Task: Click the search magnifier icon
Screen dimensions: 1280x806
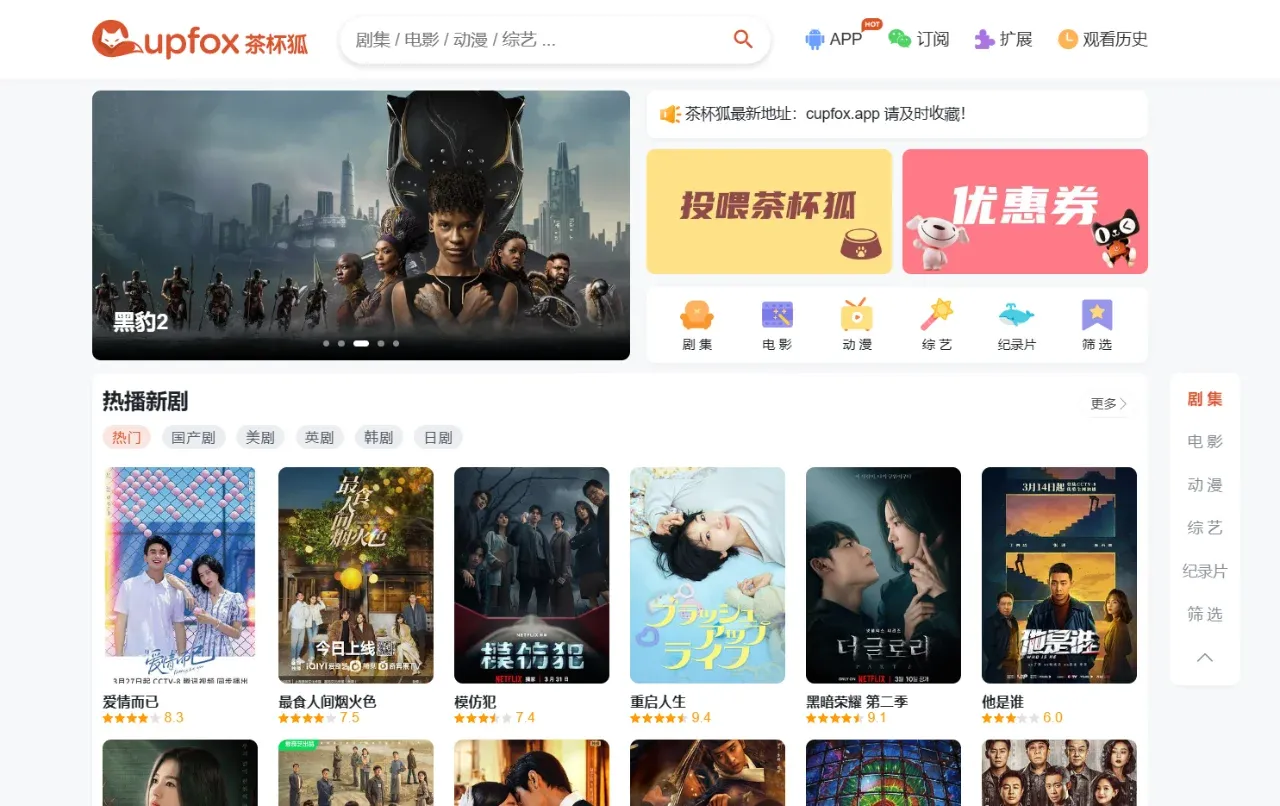Action: coord(743,39)
